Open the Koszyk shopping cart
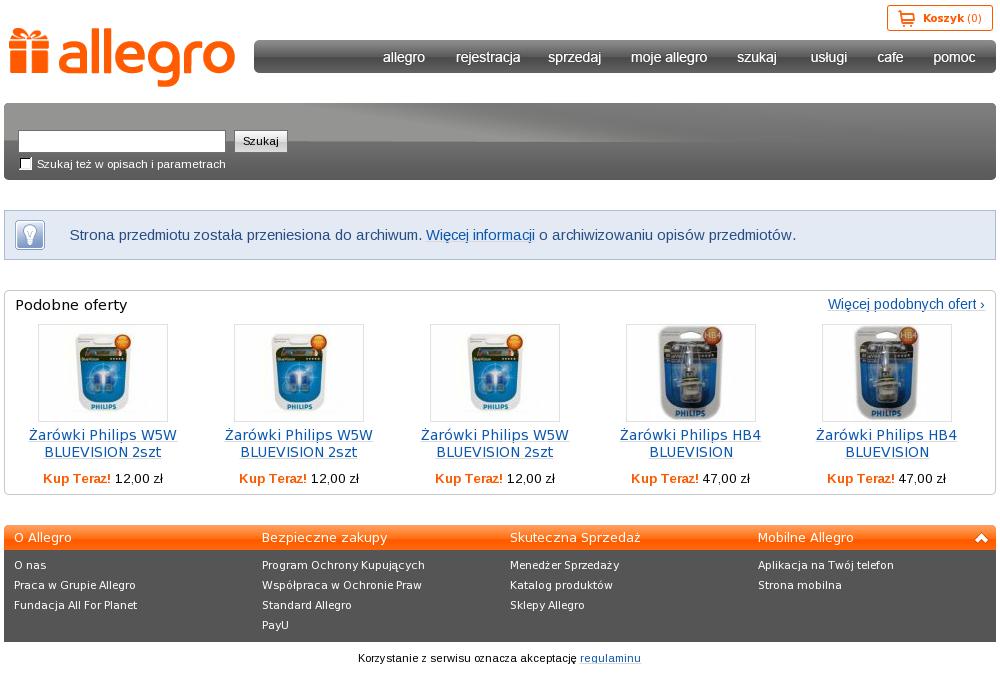The image size is (1000, 678). [939, 18]
